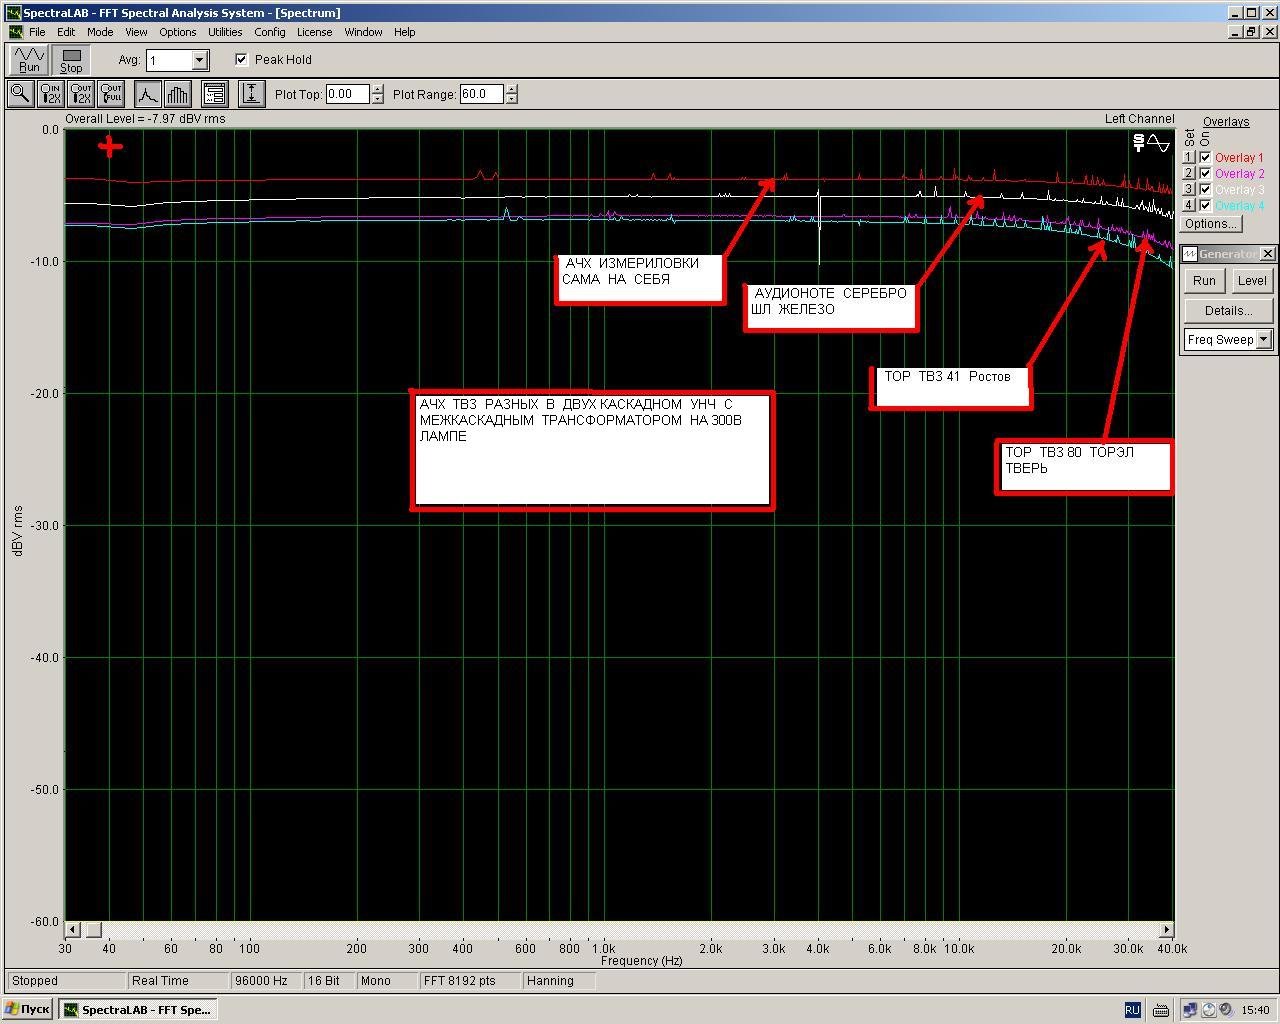Click SpectraLAB icon in the menu bar
This screenshot has width=1280, height=1024.
click(14, 32)
